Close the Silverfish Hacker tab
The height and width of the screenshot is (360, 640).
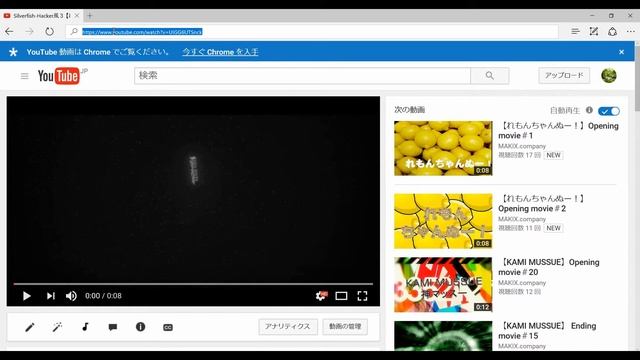point(77,16)
